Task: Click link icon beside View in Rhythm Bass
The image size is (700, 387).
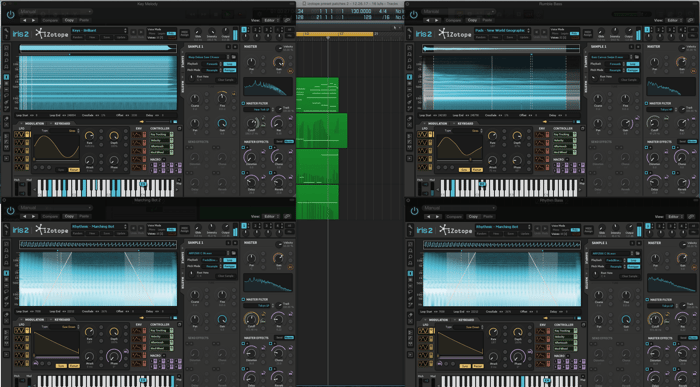Action: 690,216
